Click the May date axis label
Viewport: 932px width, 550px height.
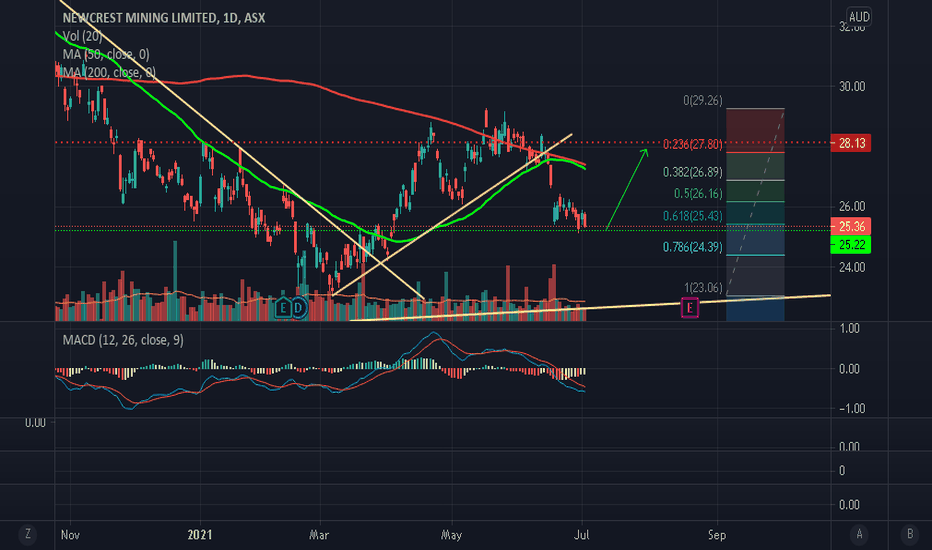(451, 535)
